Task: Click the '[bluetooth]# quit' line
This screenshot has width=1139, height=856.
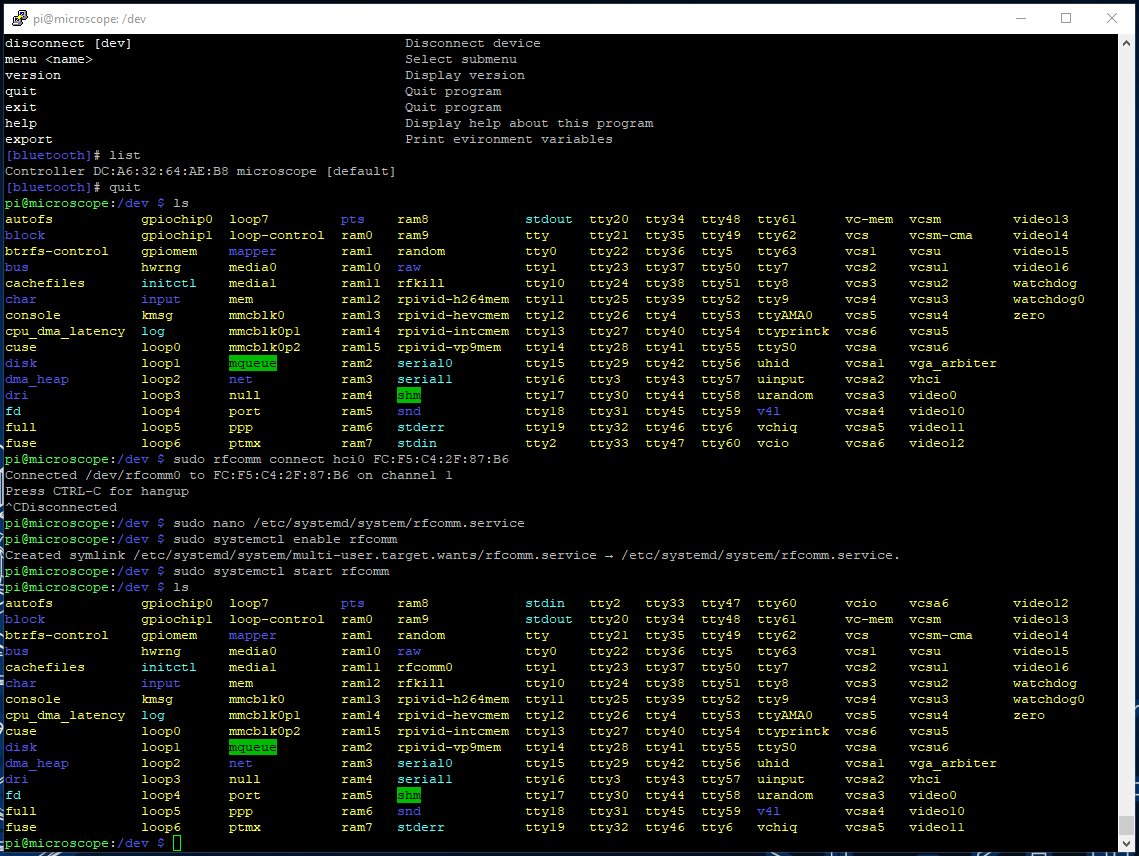Action: pos(73,187)
